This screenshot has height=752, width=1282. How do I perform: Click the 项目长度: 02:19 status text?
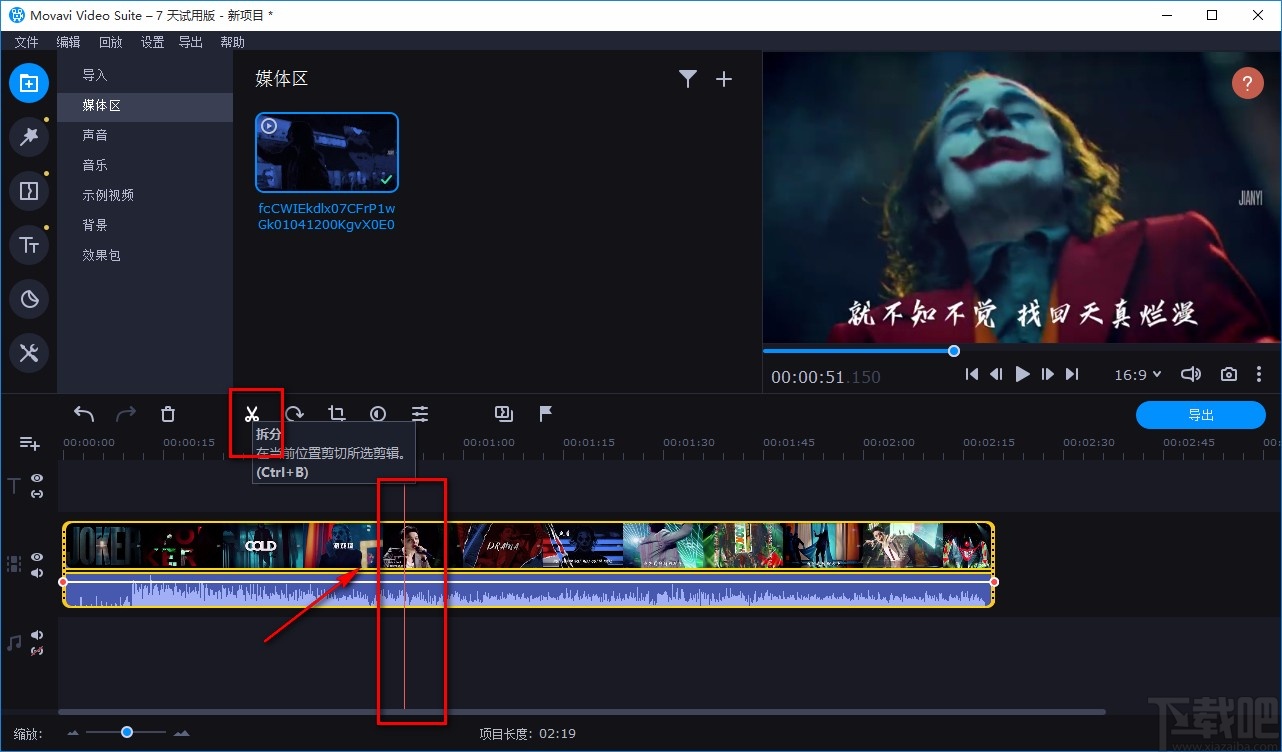[527, 734]
